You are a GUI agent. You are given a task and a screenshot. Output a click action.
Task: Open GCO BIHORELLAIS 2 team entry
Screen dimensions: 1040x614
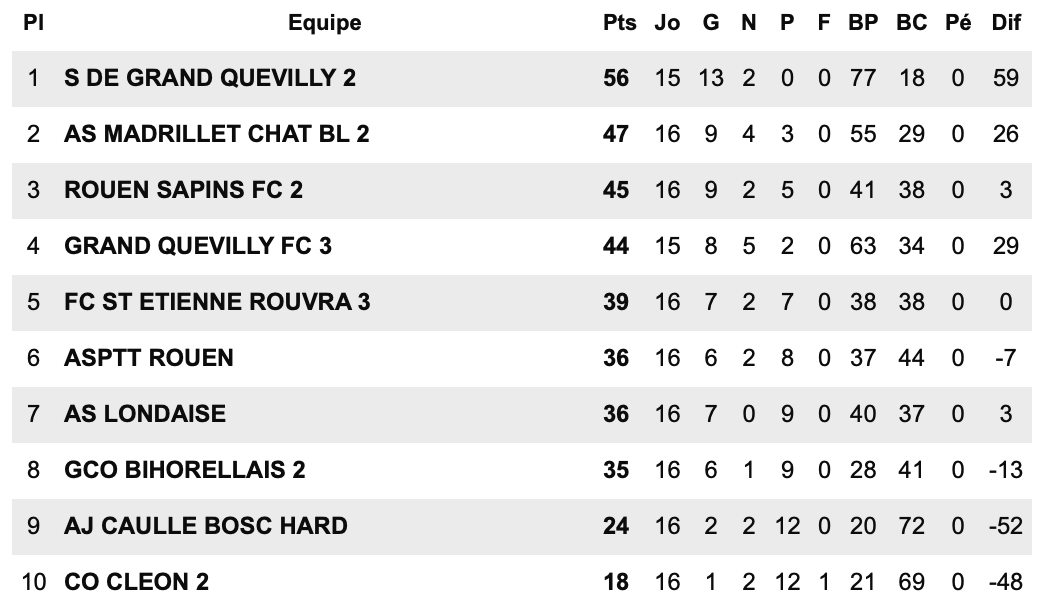click(184, 470)
